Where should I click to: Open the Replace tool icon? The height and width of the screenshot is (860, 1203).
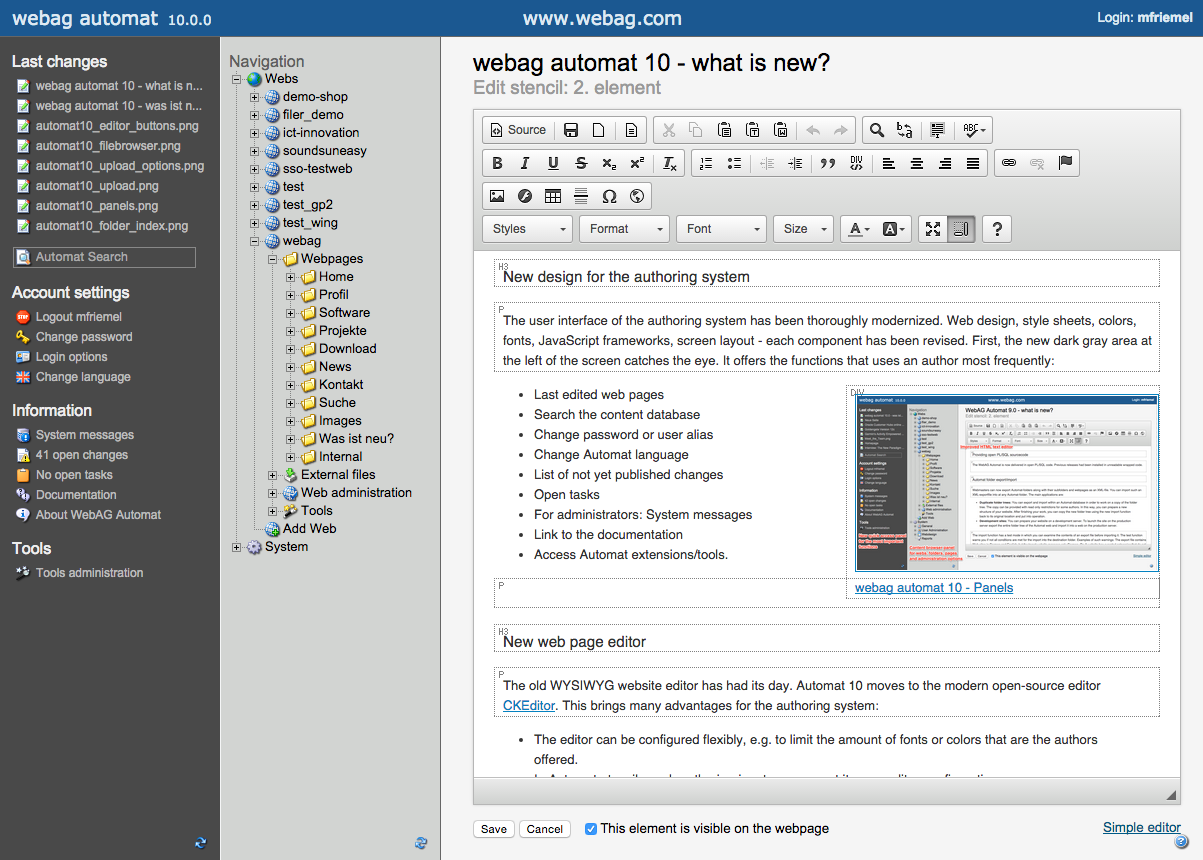(905, 130)
